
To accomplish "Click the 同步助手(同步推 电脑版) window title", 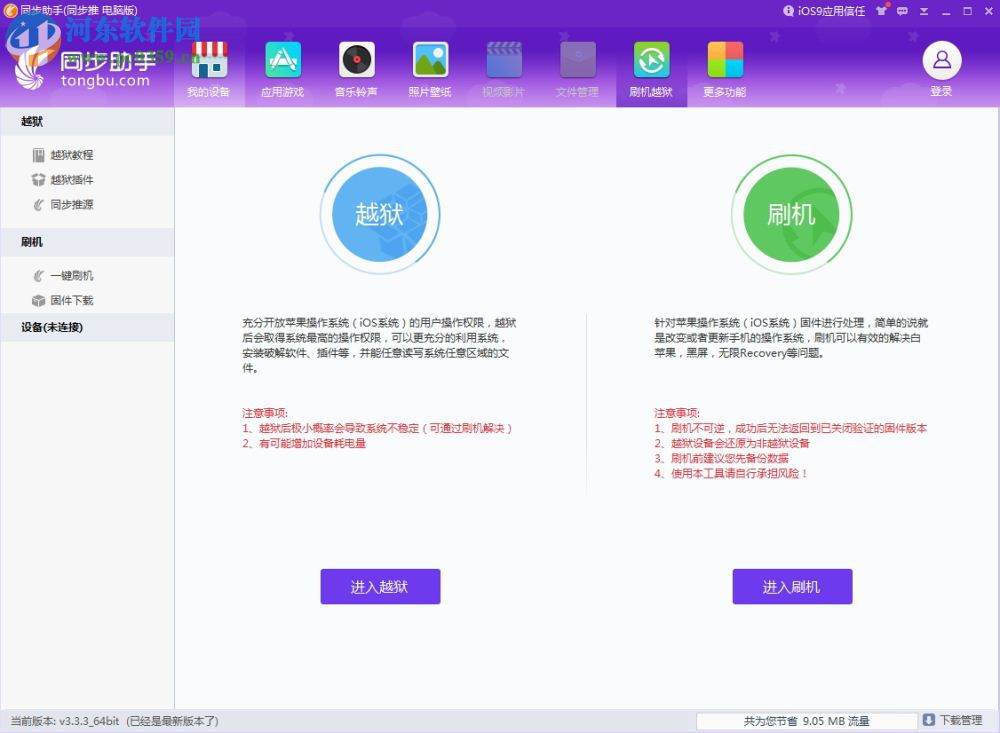I will [x=78, y=10].
